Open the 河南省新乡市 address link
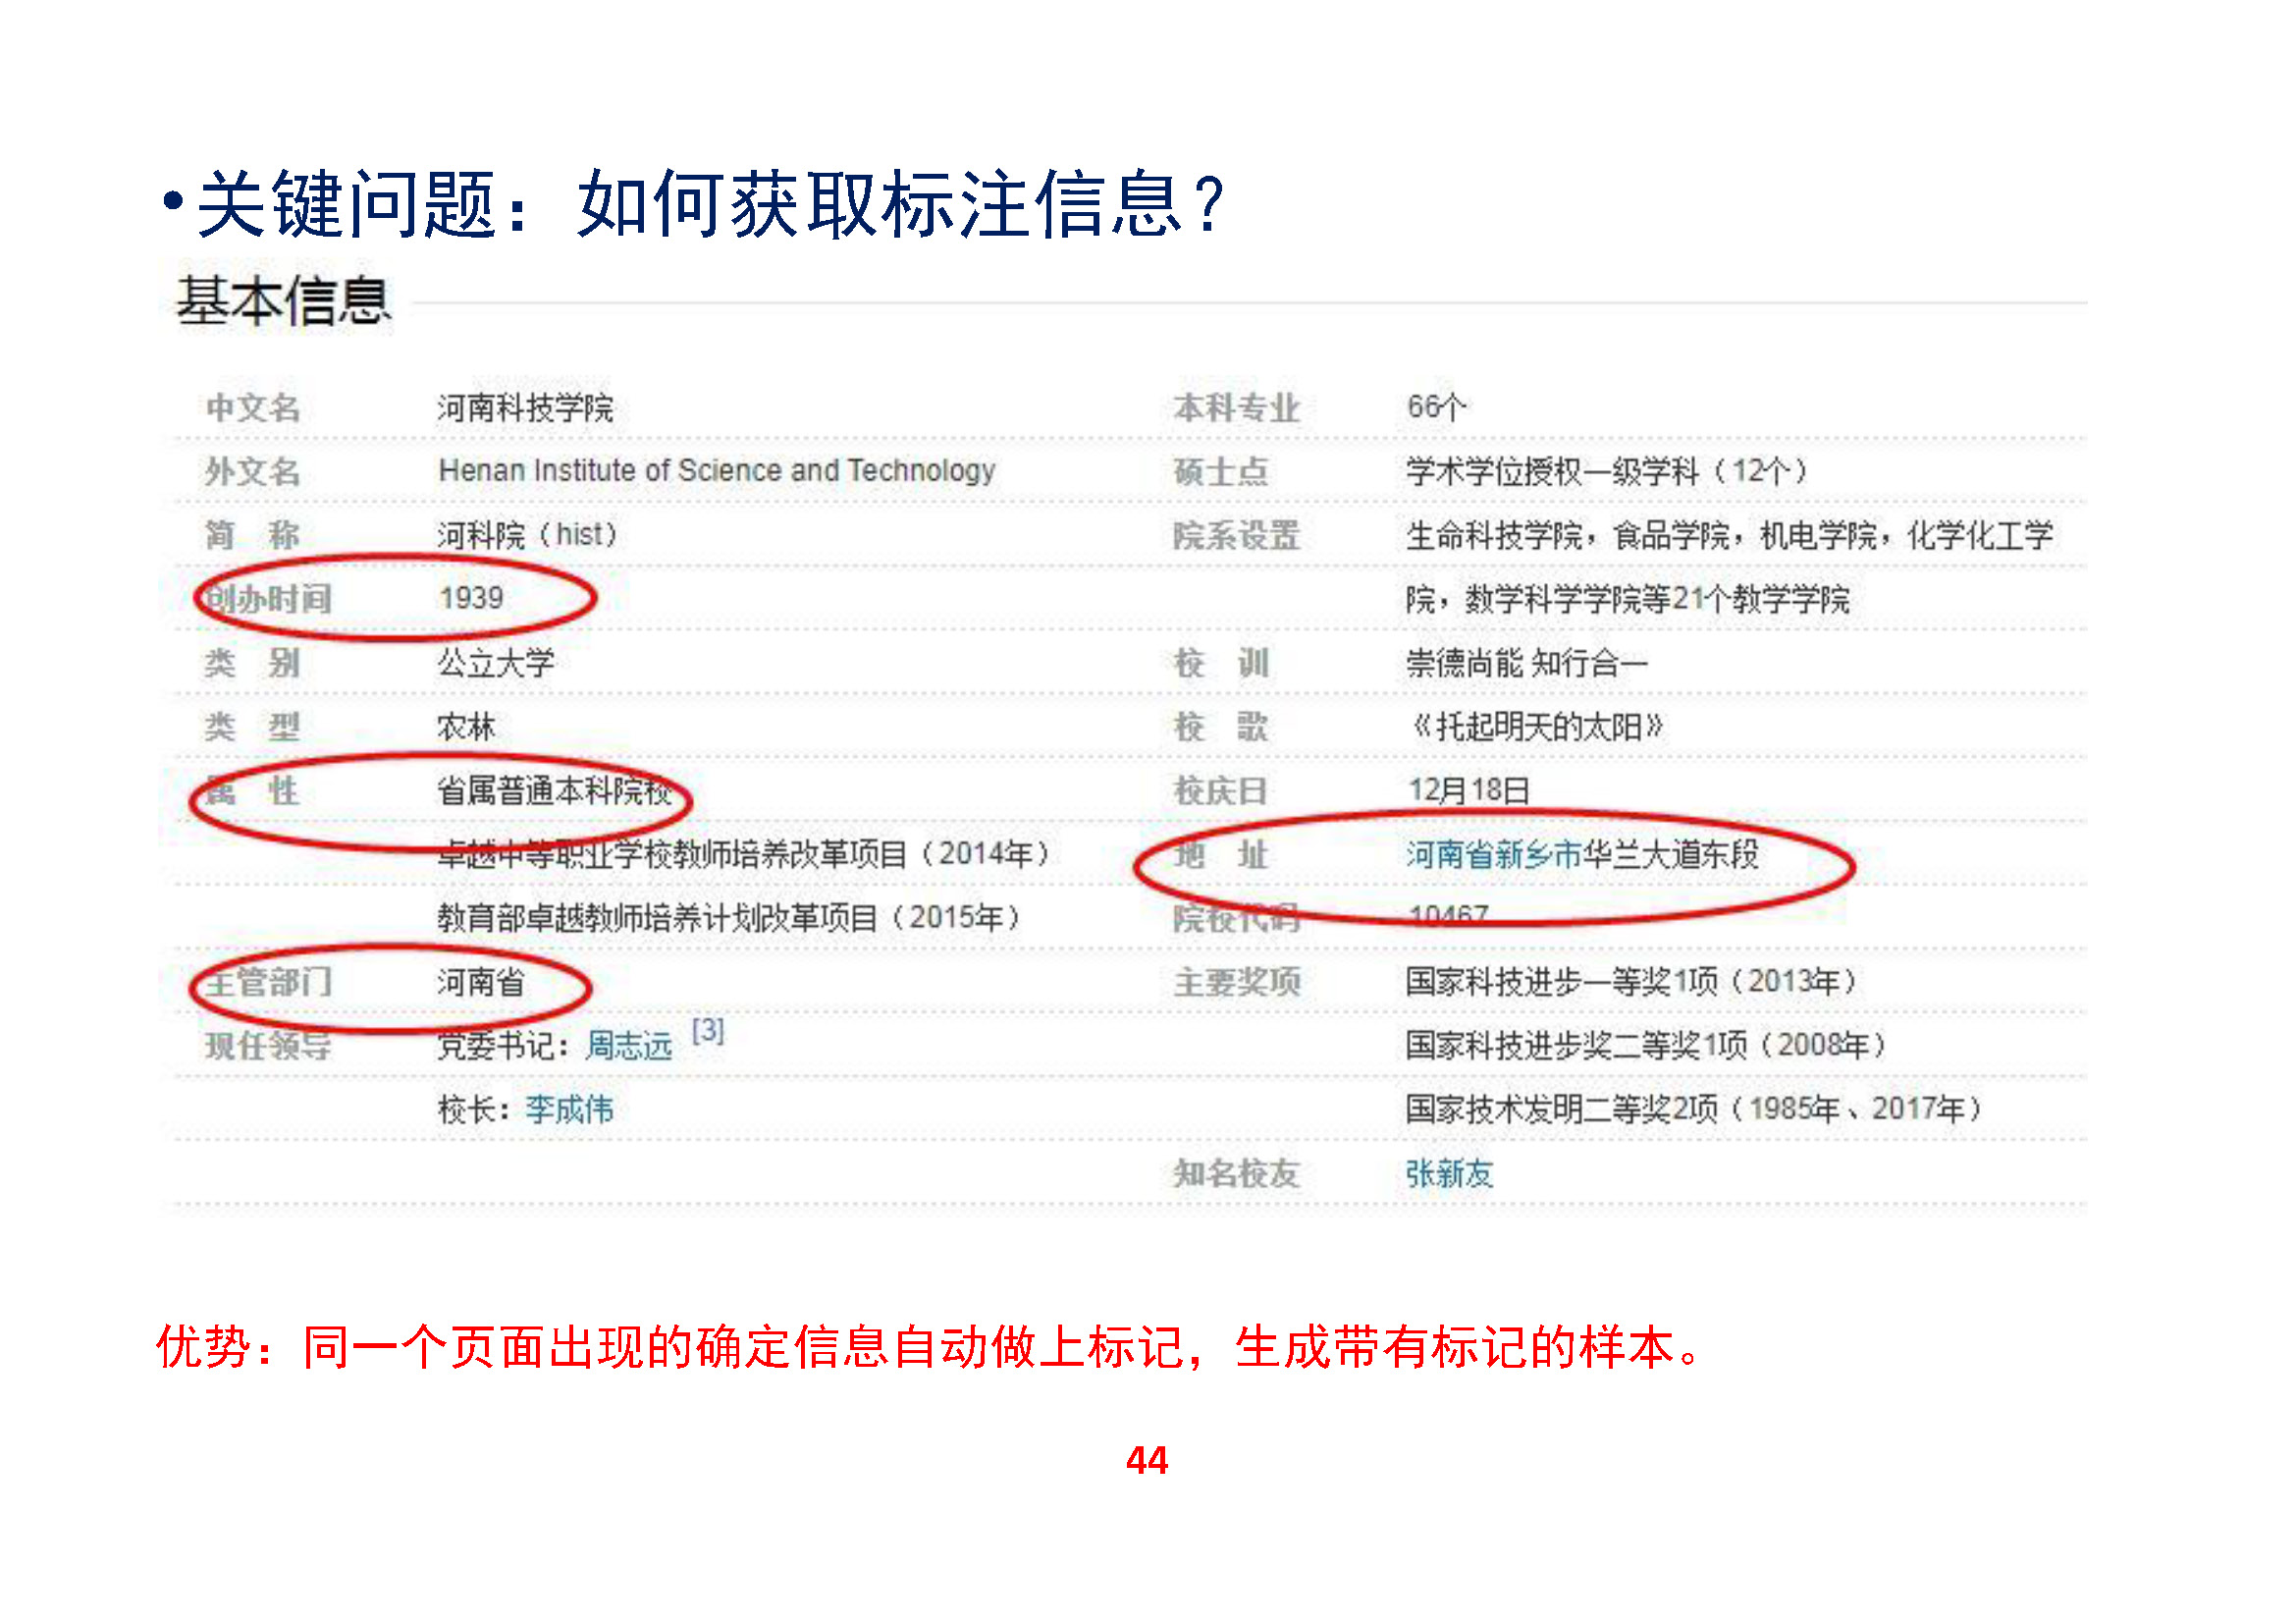 1493,855
